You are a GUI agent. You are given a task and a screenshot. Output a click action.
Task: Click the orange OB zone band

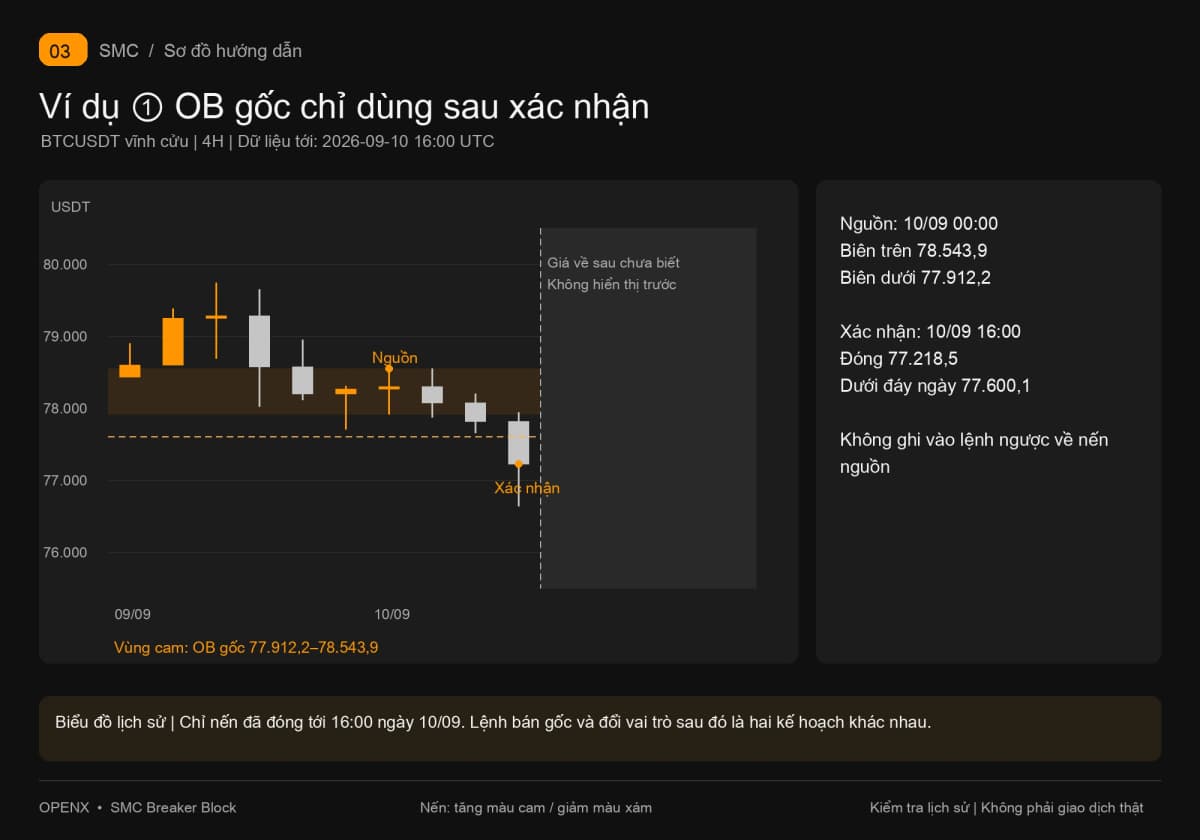click(x=324, y=391)
